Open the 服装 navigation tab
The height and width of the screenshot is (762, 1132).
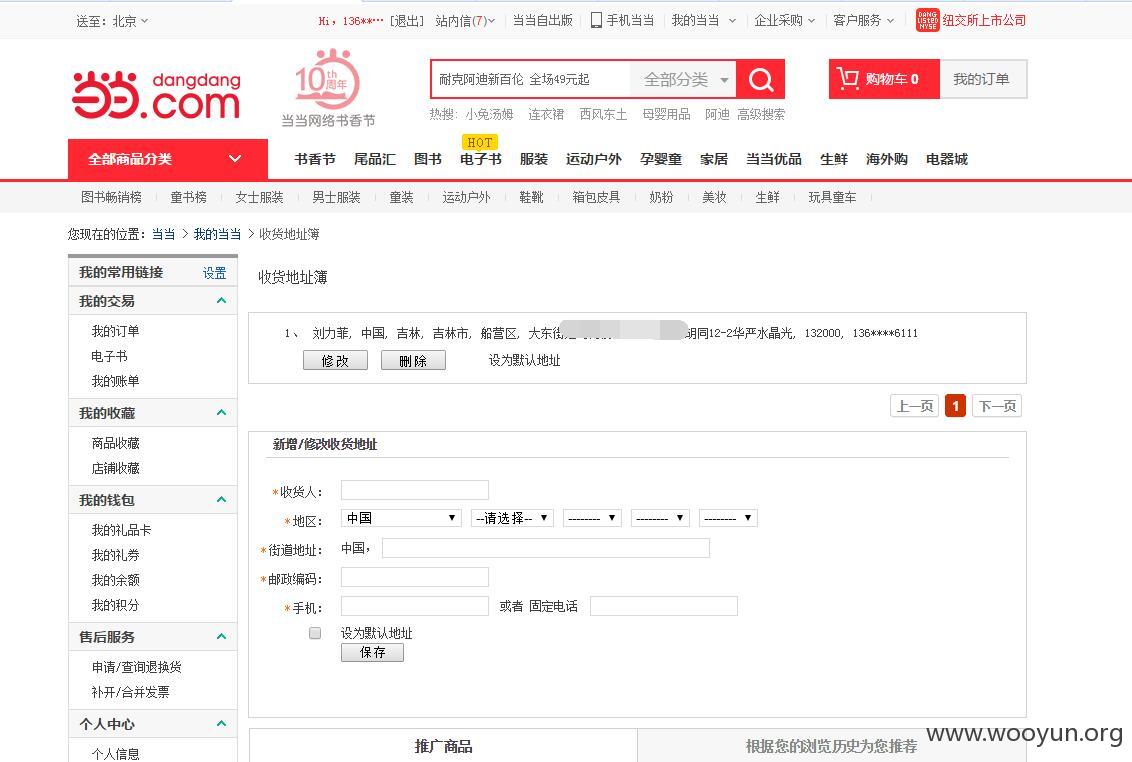tap(534, 159)
